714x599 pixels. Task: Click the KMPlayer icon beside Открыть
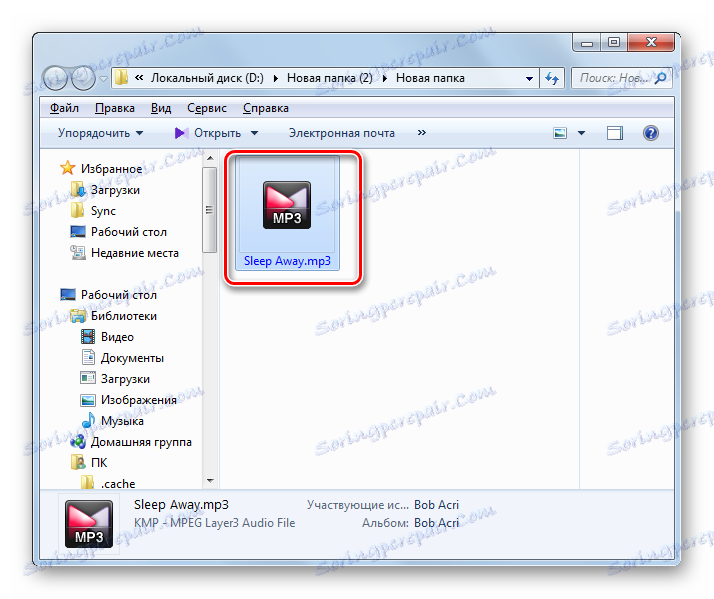(181, 133)
